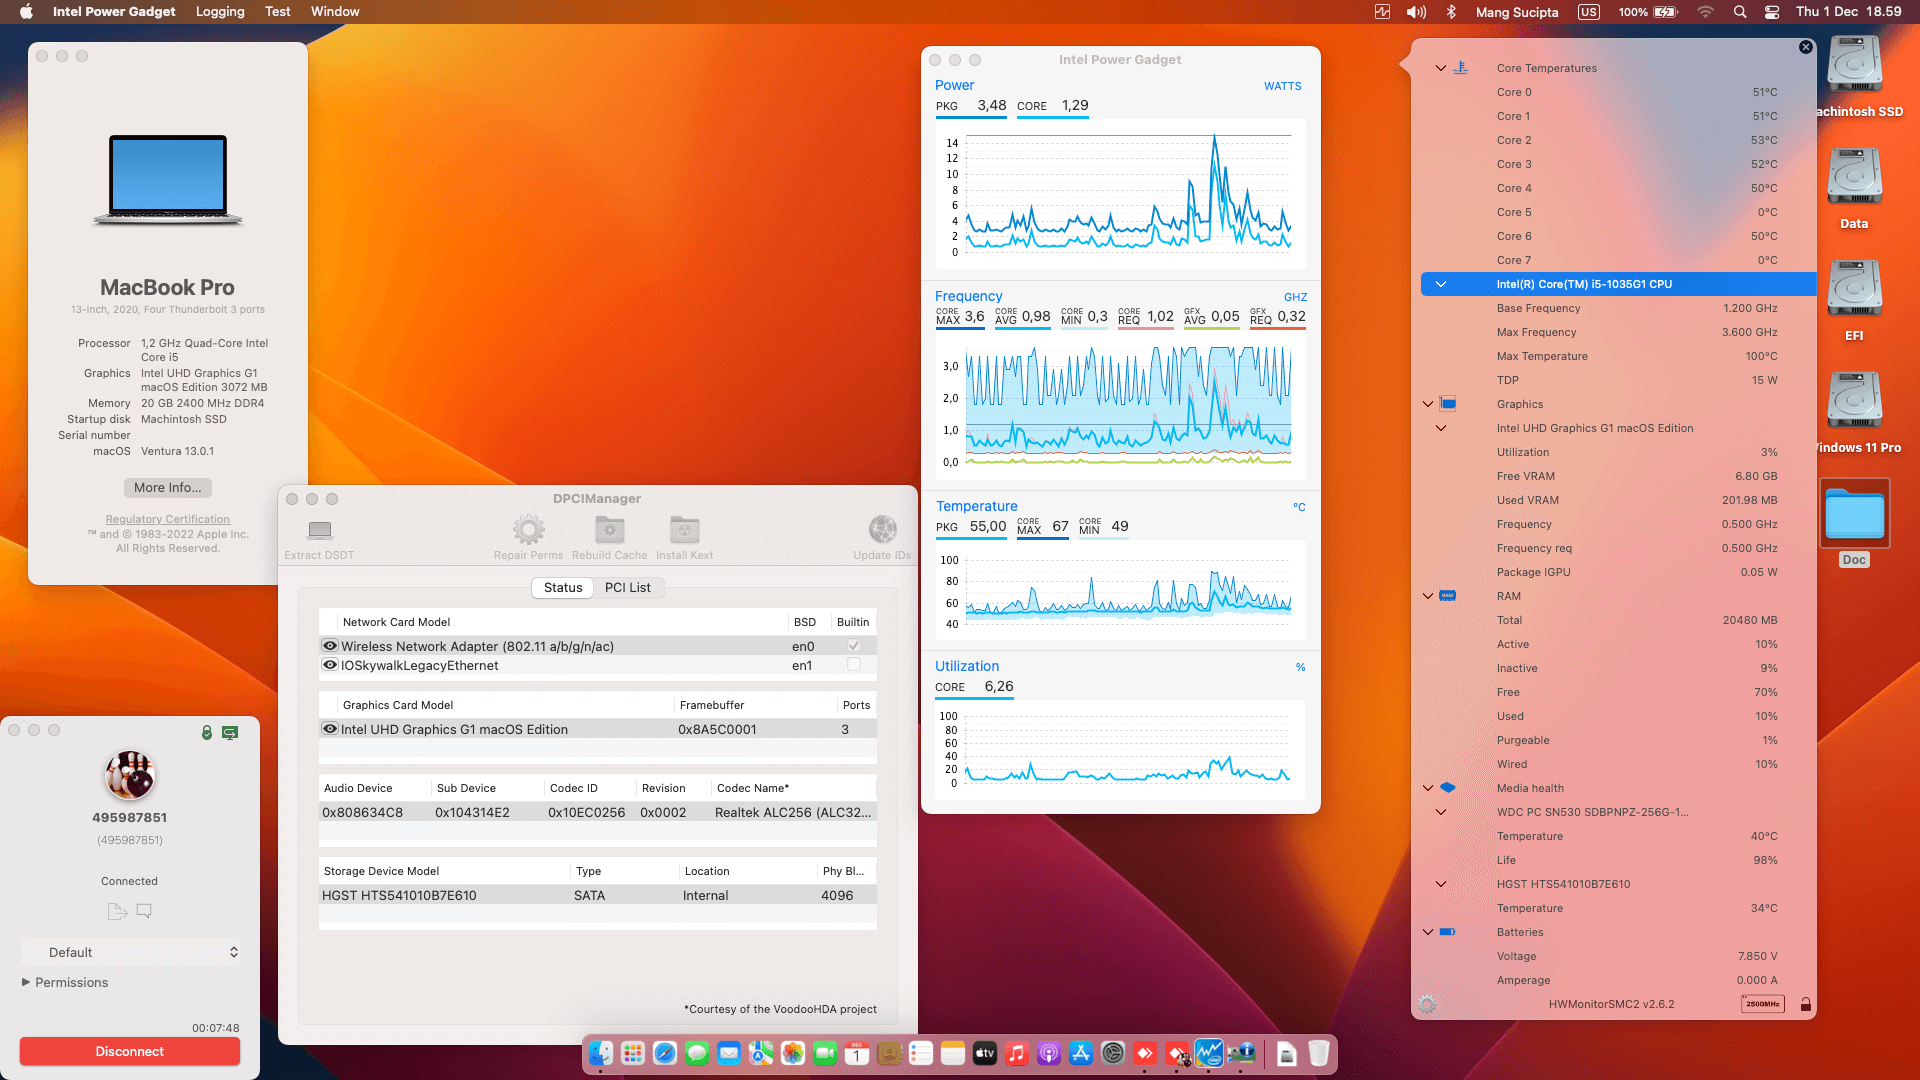Open the Doc folder on the desktop
The height and width of the screenshot is (1080, 1920).
[1855, 514]
